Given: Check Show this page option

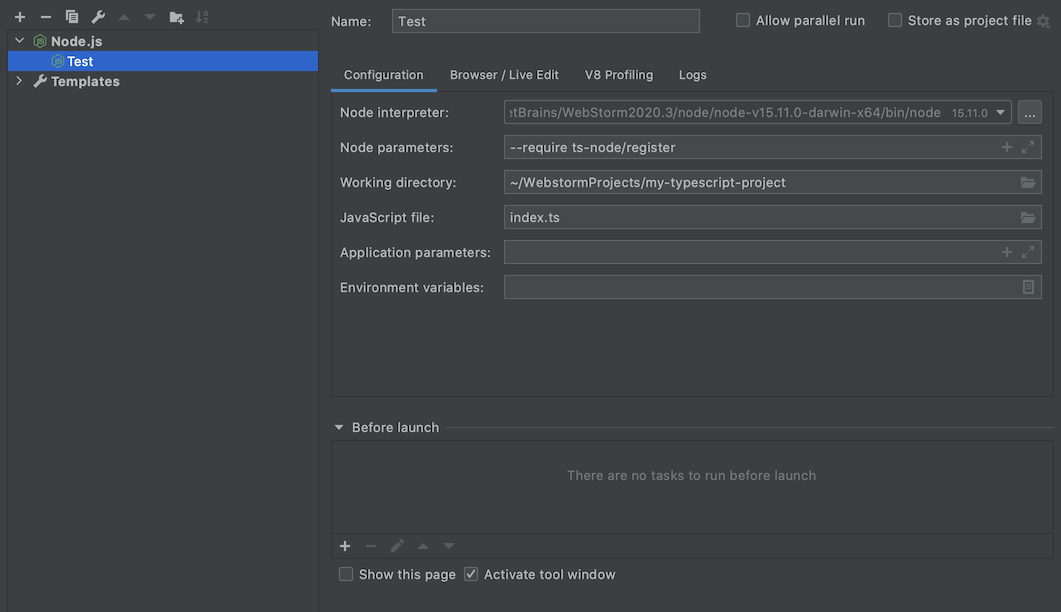Looking at the screenshot, I should coord(346,574).
